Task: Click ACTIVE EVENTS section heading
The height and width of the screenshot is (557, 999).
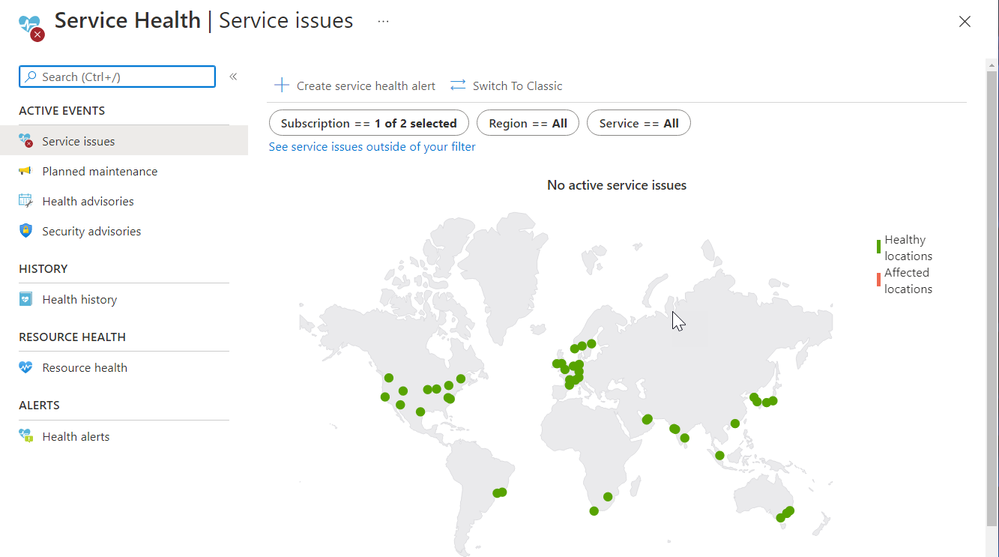Action: click(62, 111)
